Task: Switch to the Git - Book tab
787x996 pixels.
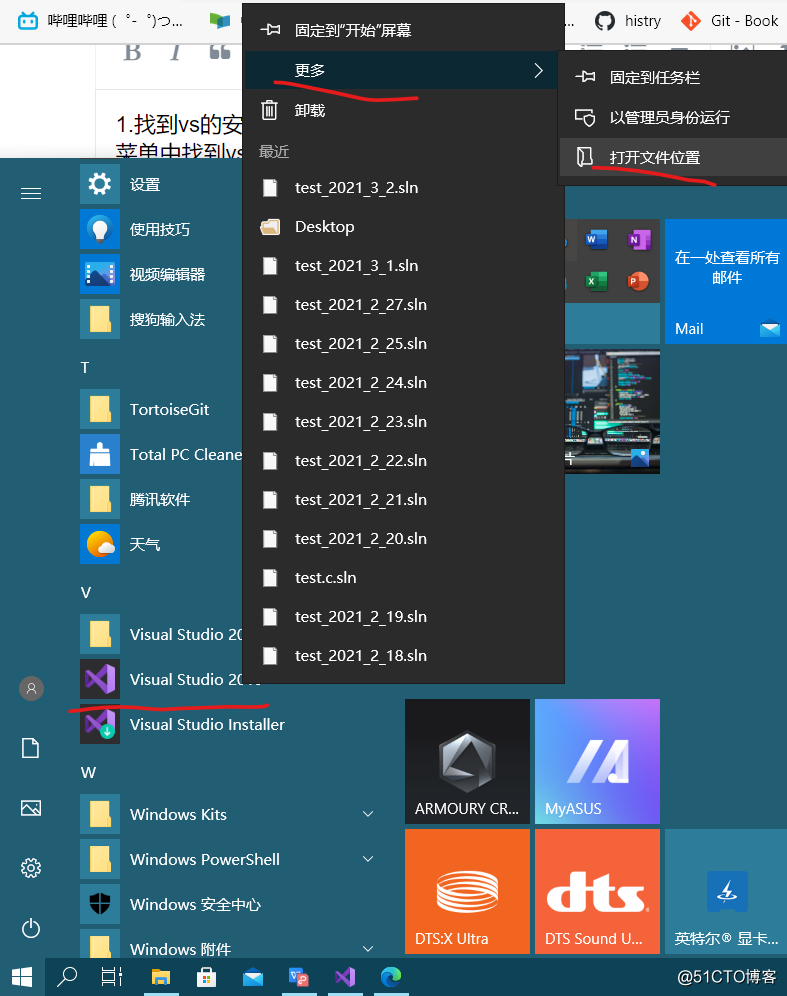Action: (729, 21)
